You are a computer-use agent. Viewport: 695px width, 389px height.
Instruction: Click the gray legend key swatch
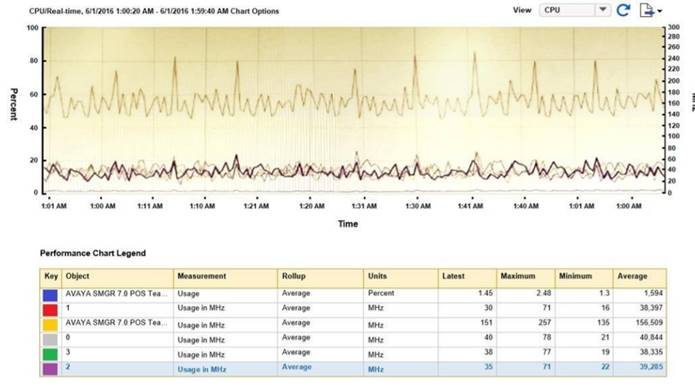tap(50, 339)
